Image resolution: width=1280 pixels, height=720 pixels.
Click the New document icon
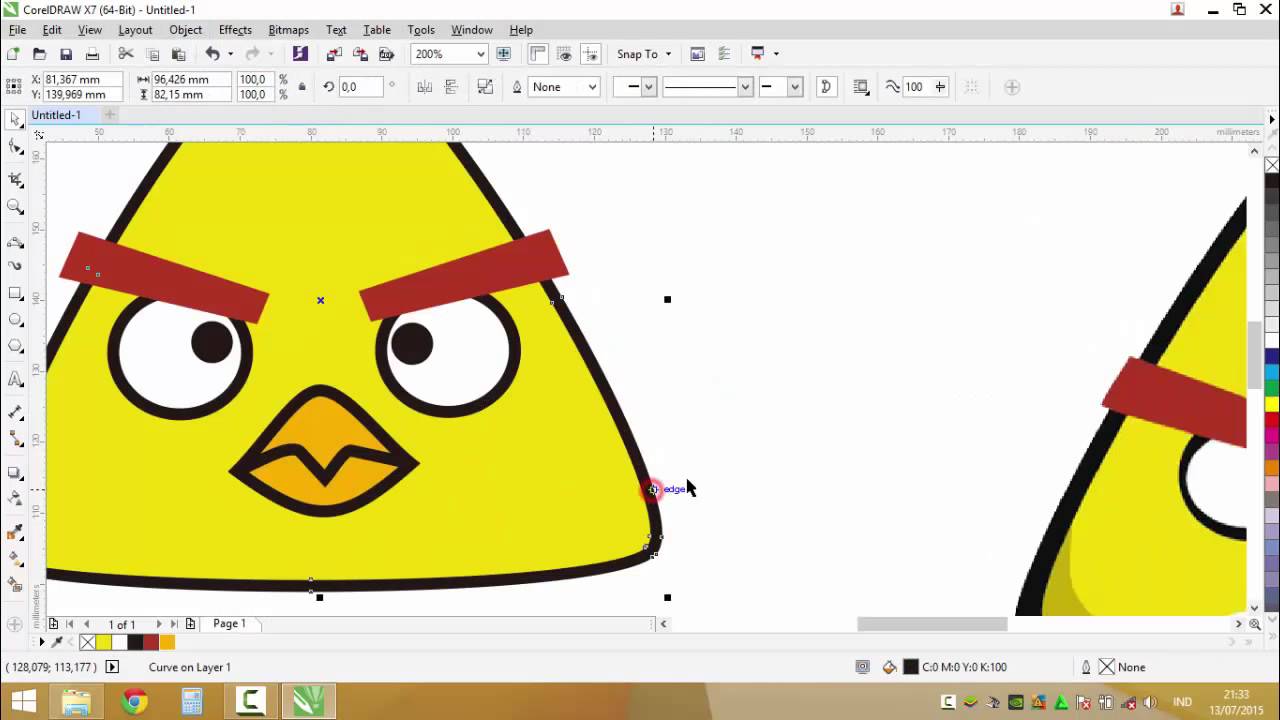coord(13,54)
